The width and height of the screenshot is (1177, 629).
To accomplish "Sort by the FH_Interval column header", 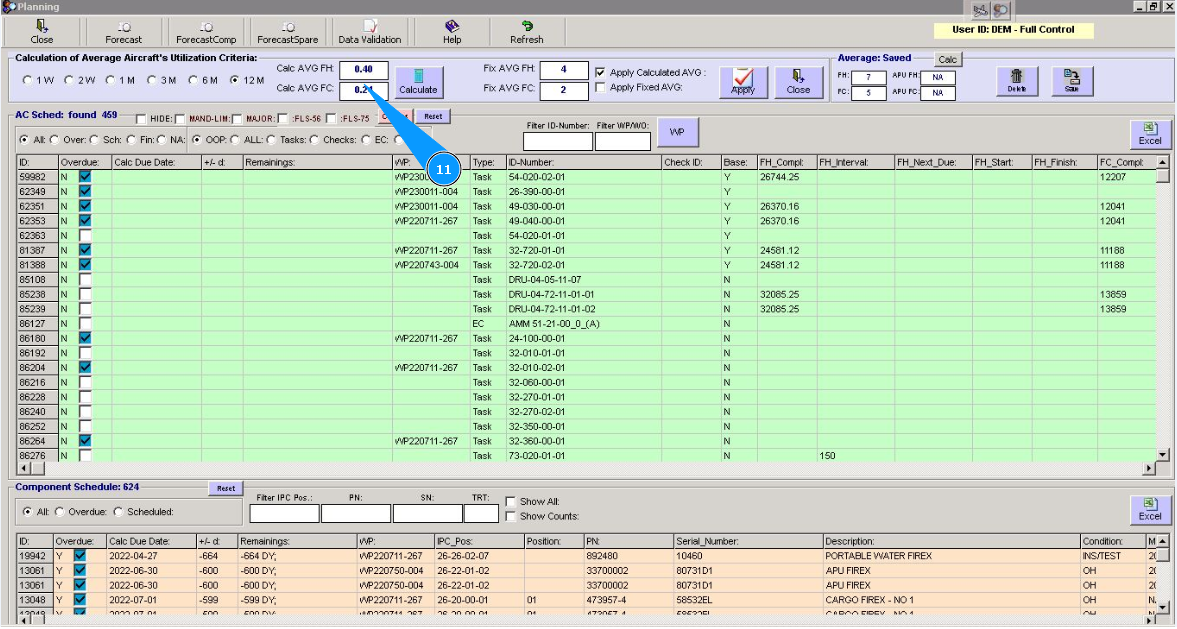I will [853, 162].
